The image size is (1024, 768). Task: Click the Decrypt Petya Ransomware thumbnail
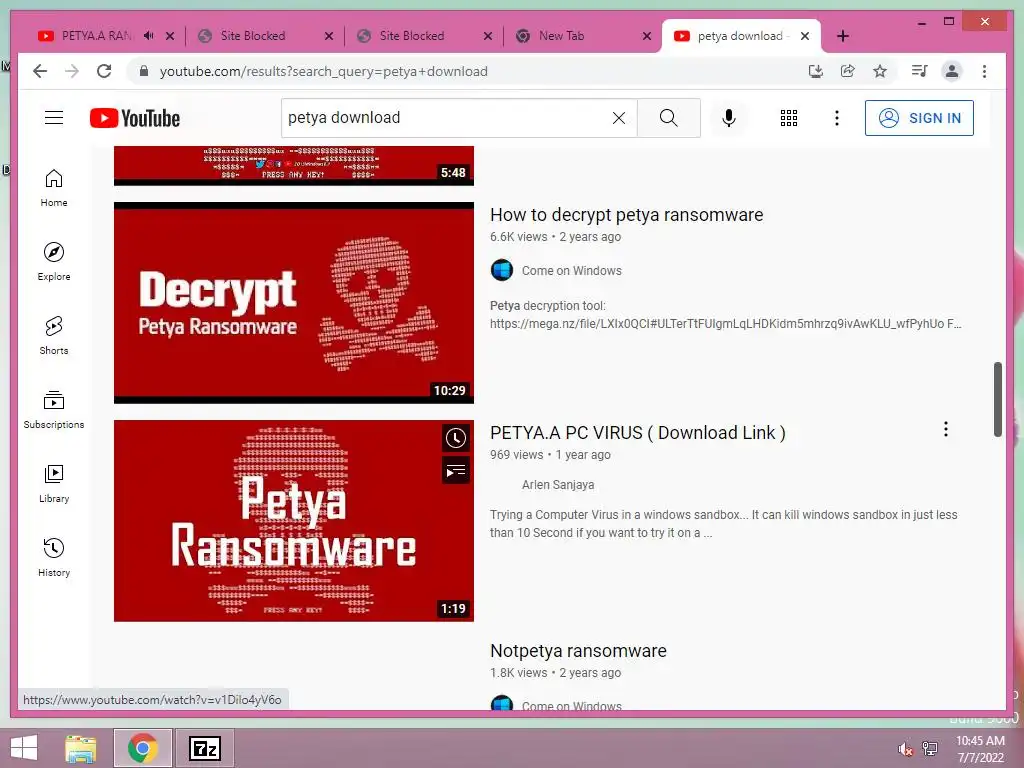tap(294, 303)
